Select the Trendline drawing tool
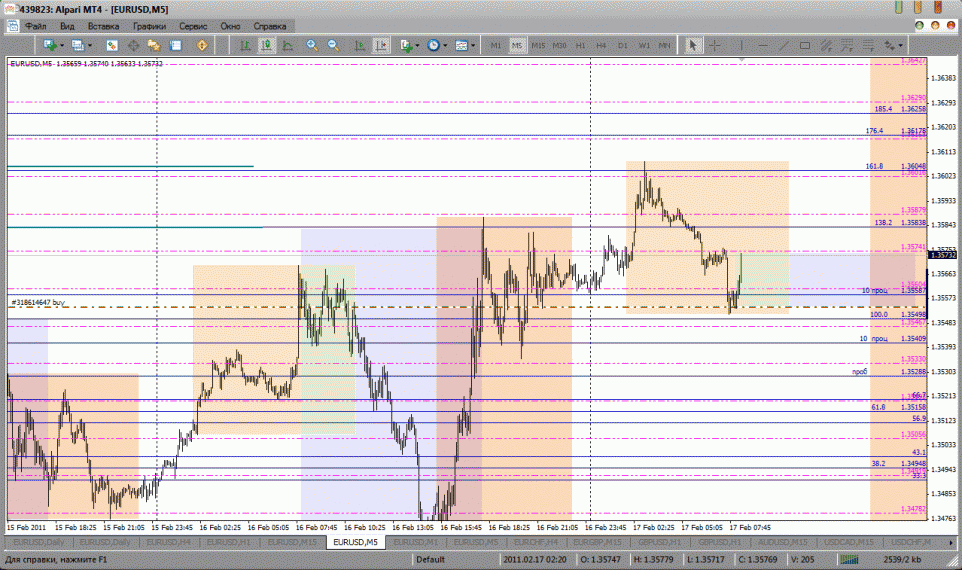This screenshot has width=962, height=570. click(x=783, y=45)
